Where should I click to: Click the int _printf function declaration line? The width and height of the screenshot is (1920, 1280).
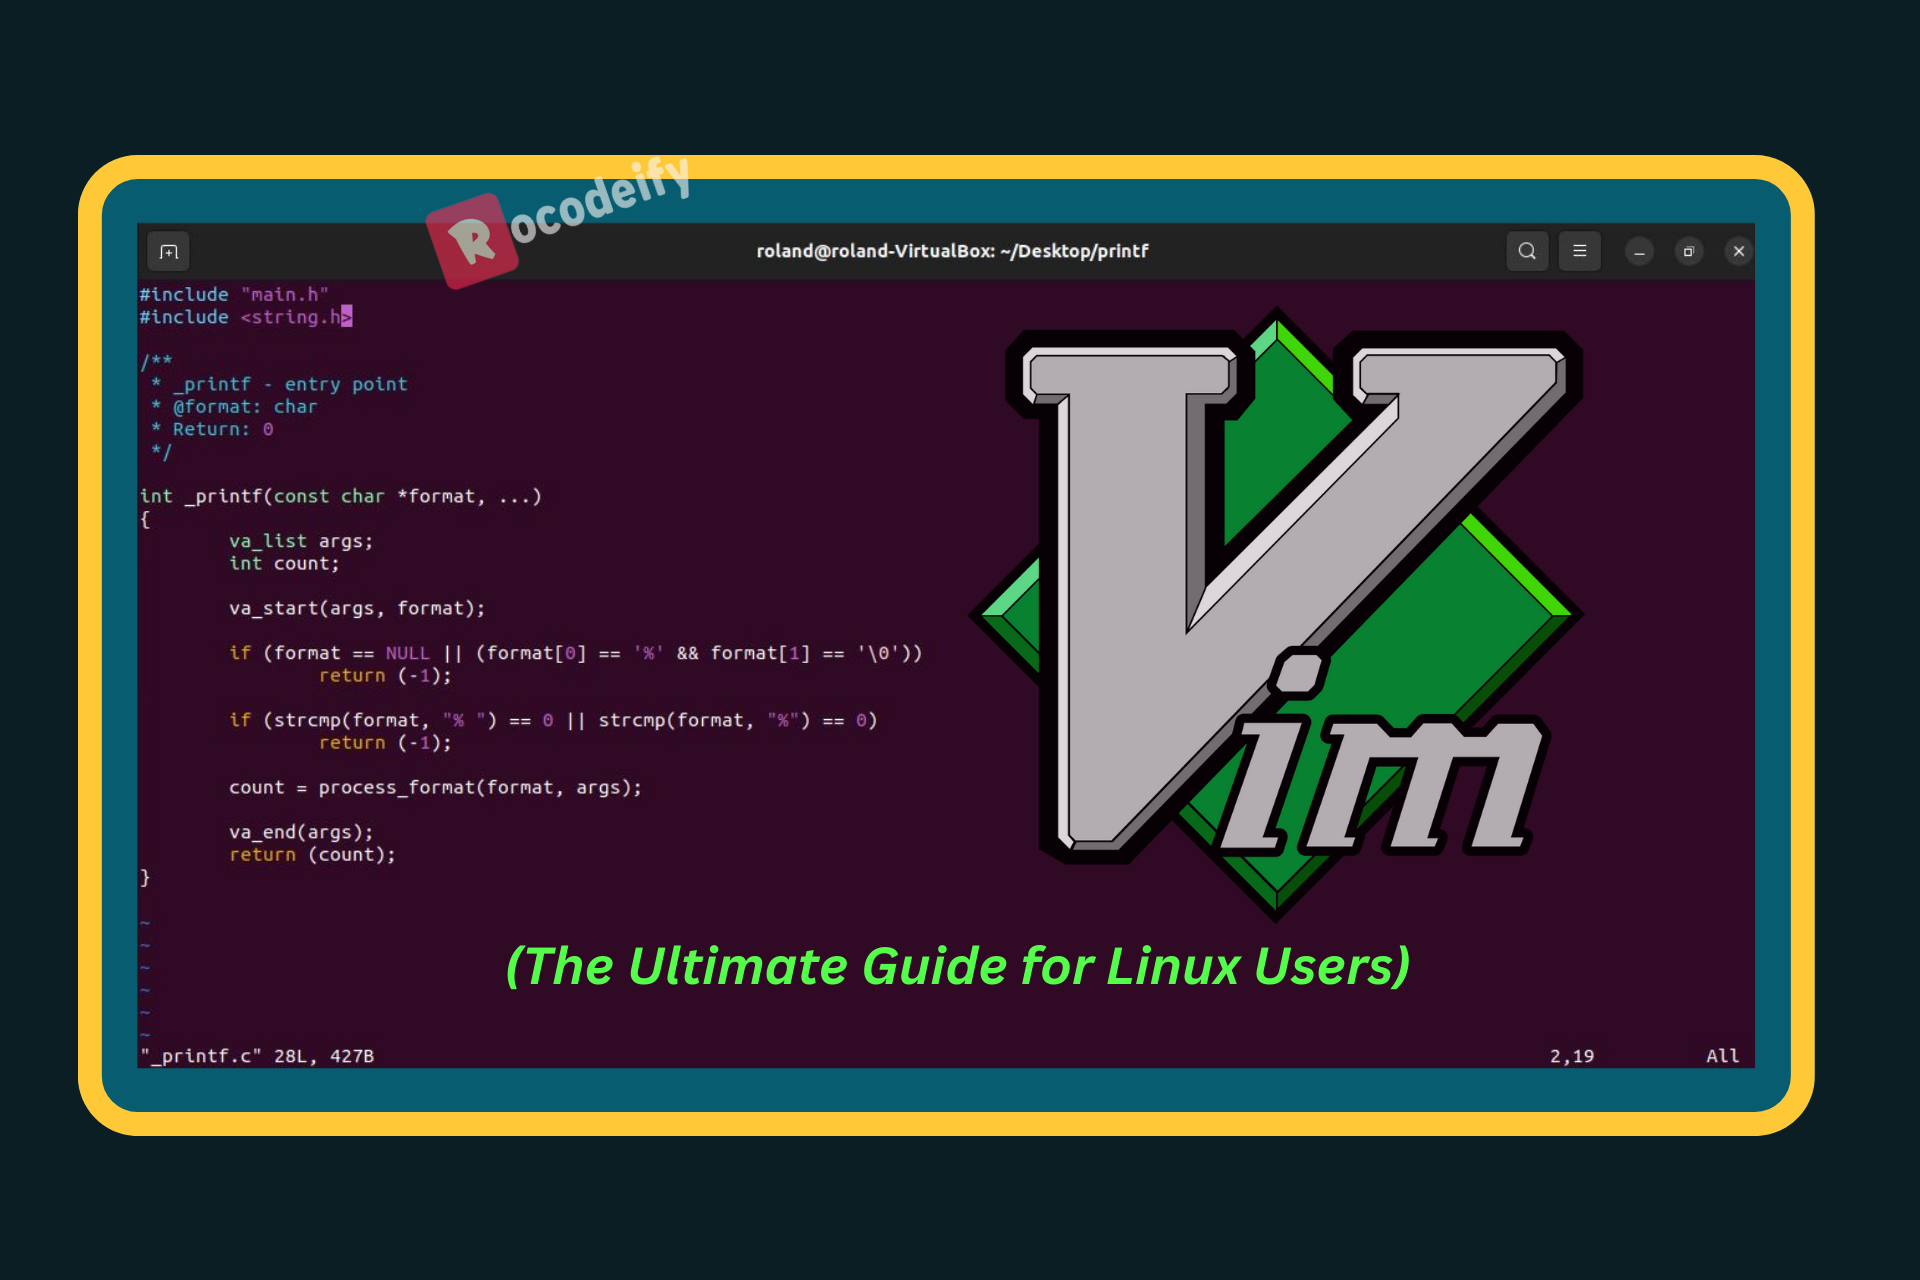coord(340,496)
